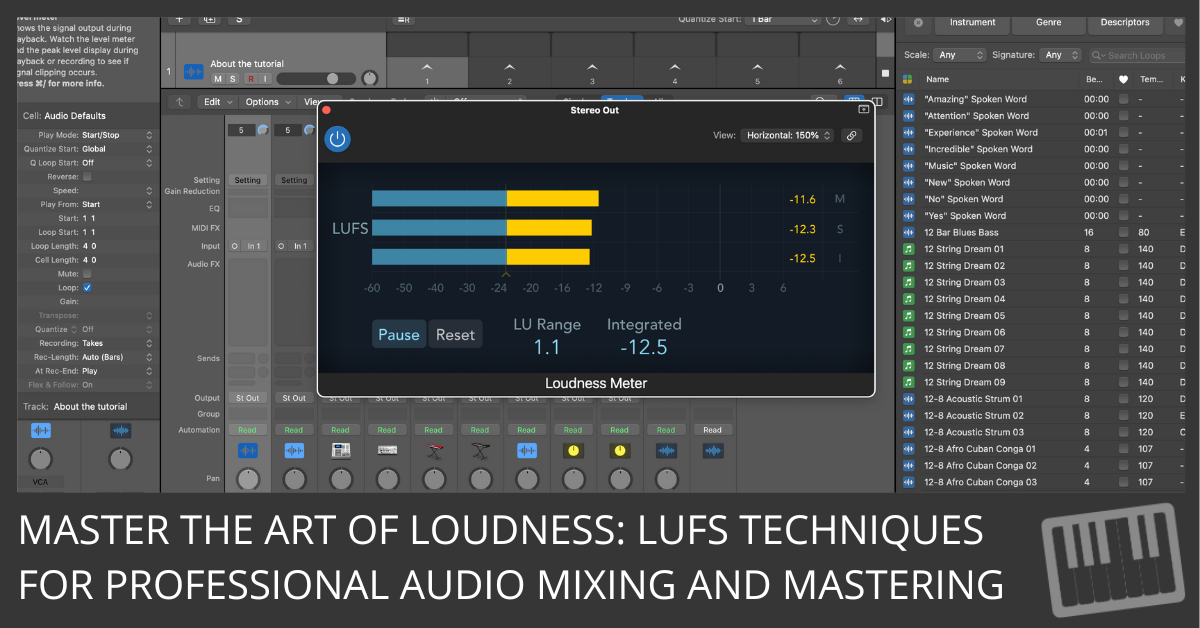Viewport: 1200px width, 628px height.
Task: Enable the Reverse checkbox
Action: [x=87, y=176]
